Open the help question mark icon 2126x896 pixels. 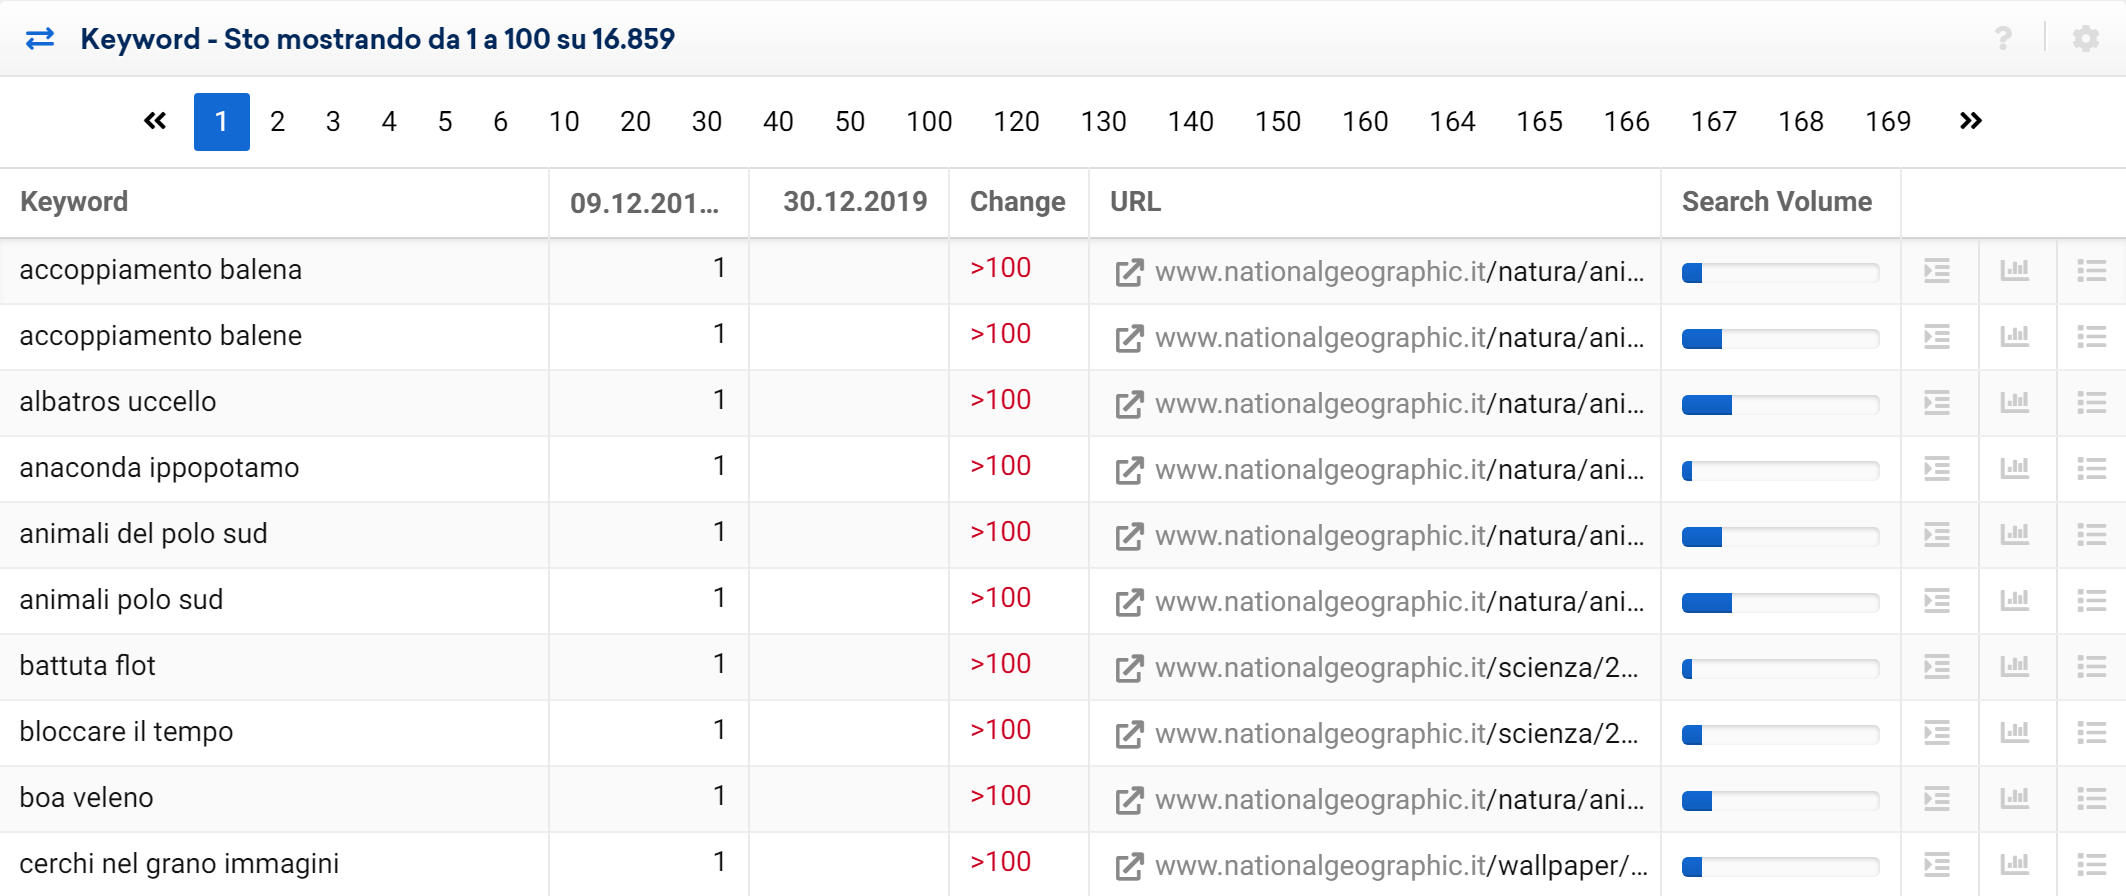pos(2003,39)
